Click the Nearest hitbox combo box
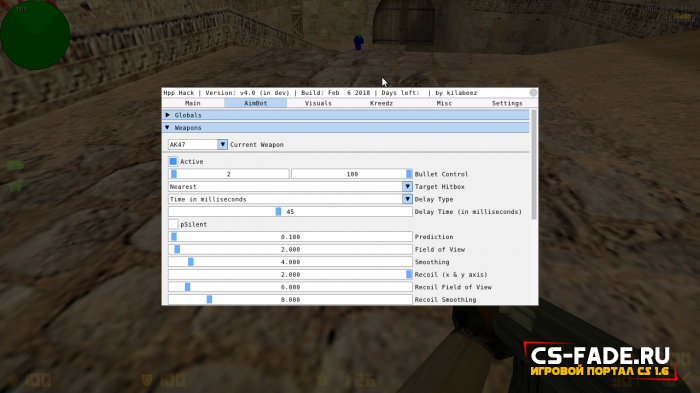Screen dimensions: 700x393 tap(290, 187)
